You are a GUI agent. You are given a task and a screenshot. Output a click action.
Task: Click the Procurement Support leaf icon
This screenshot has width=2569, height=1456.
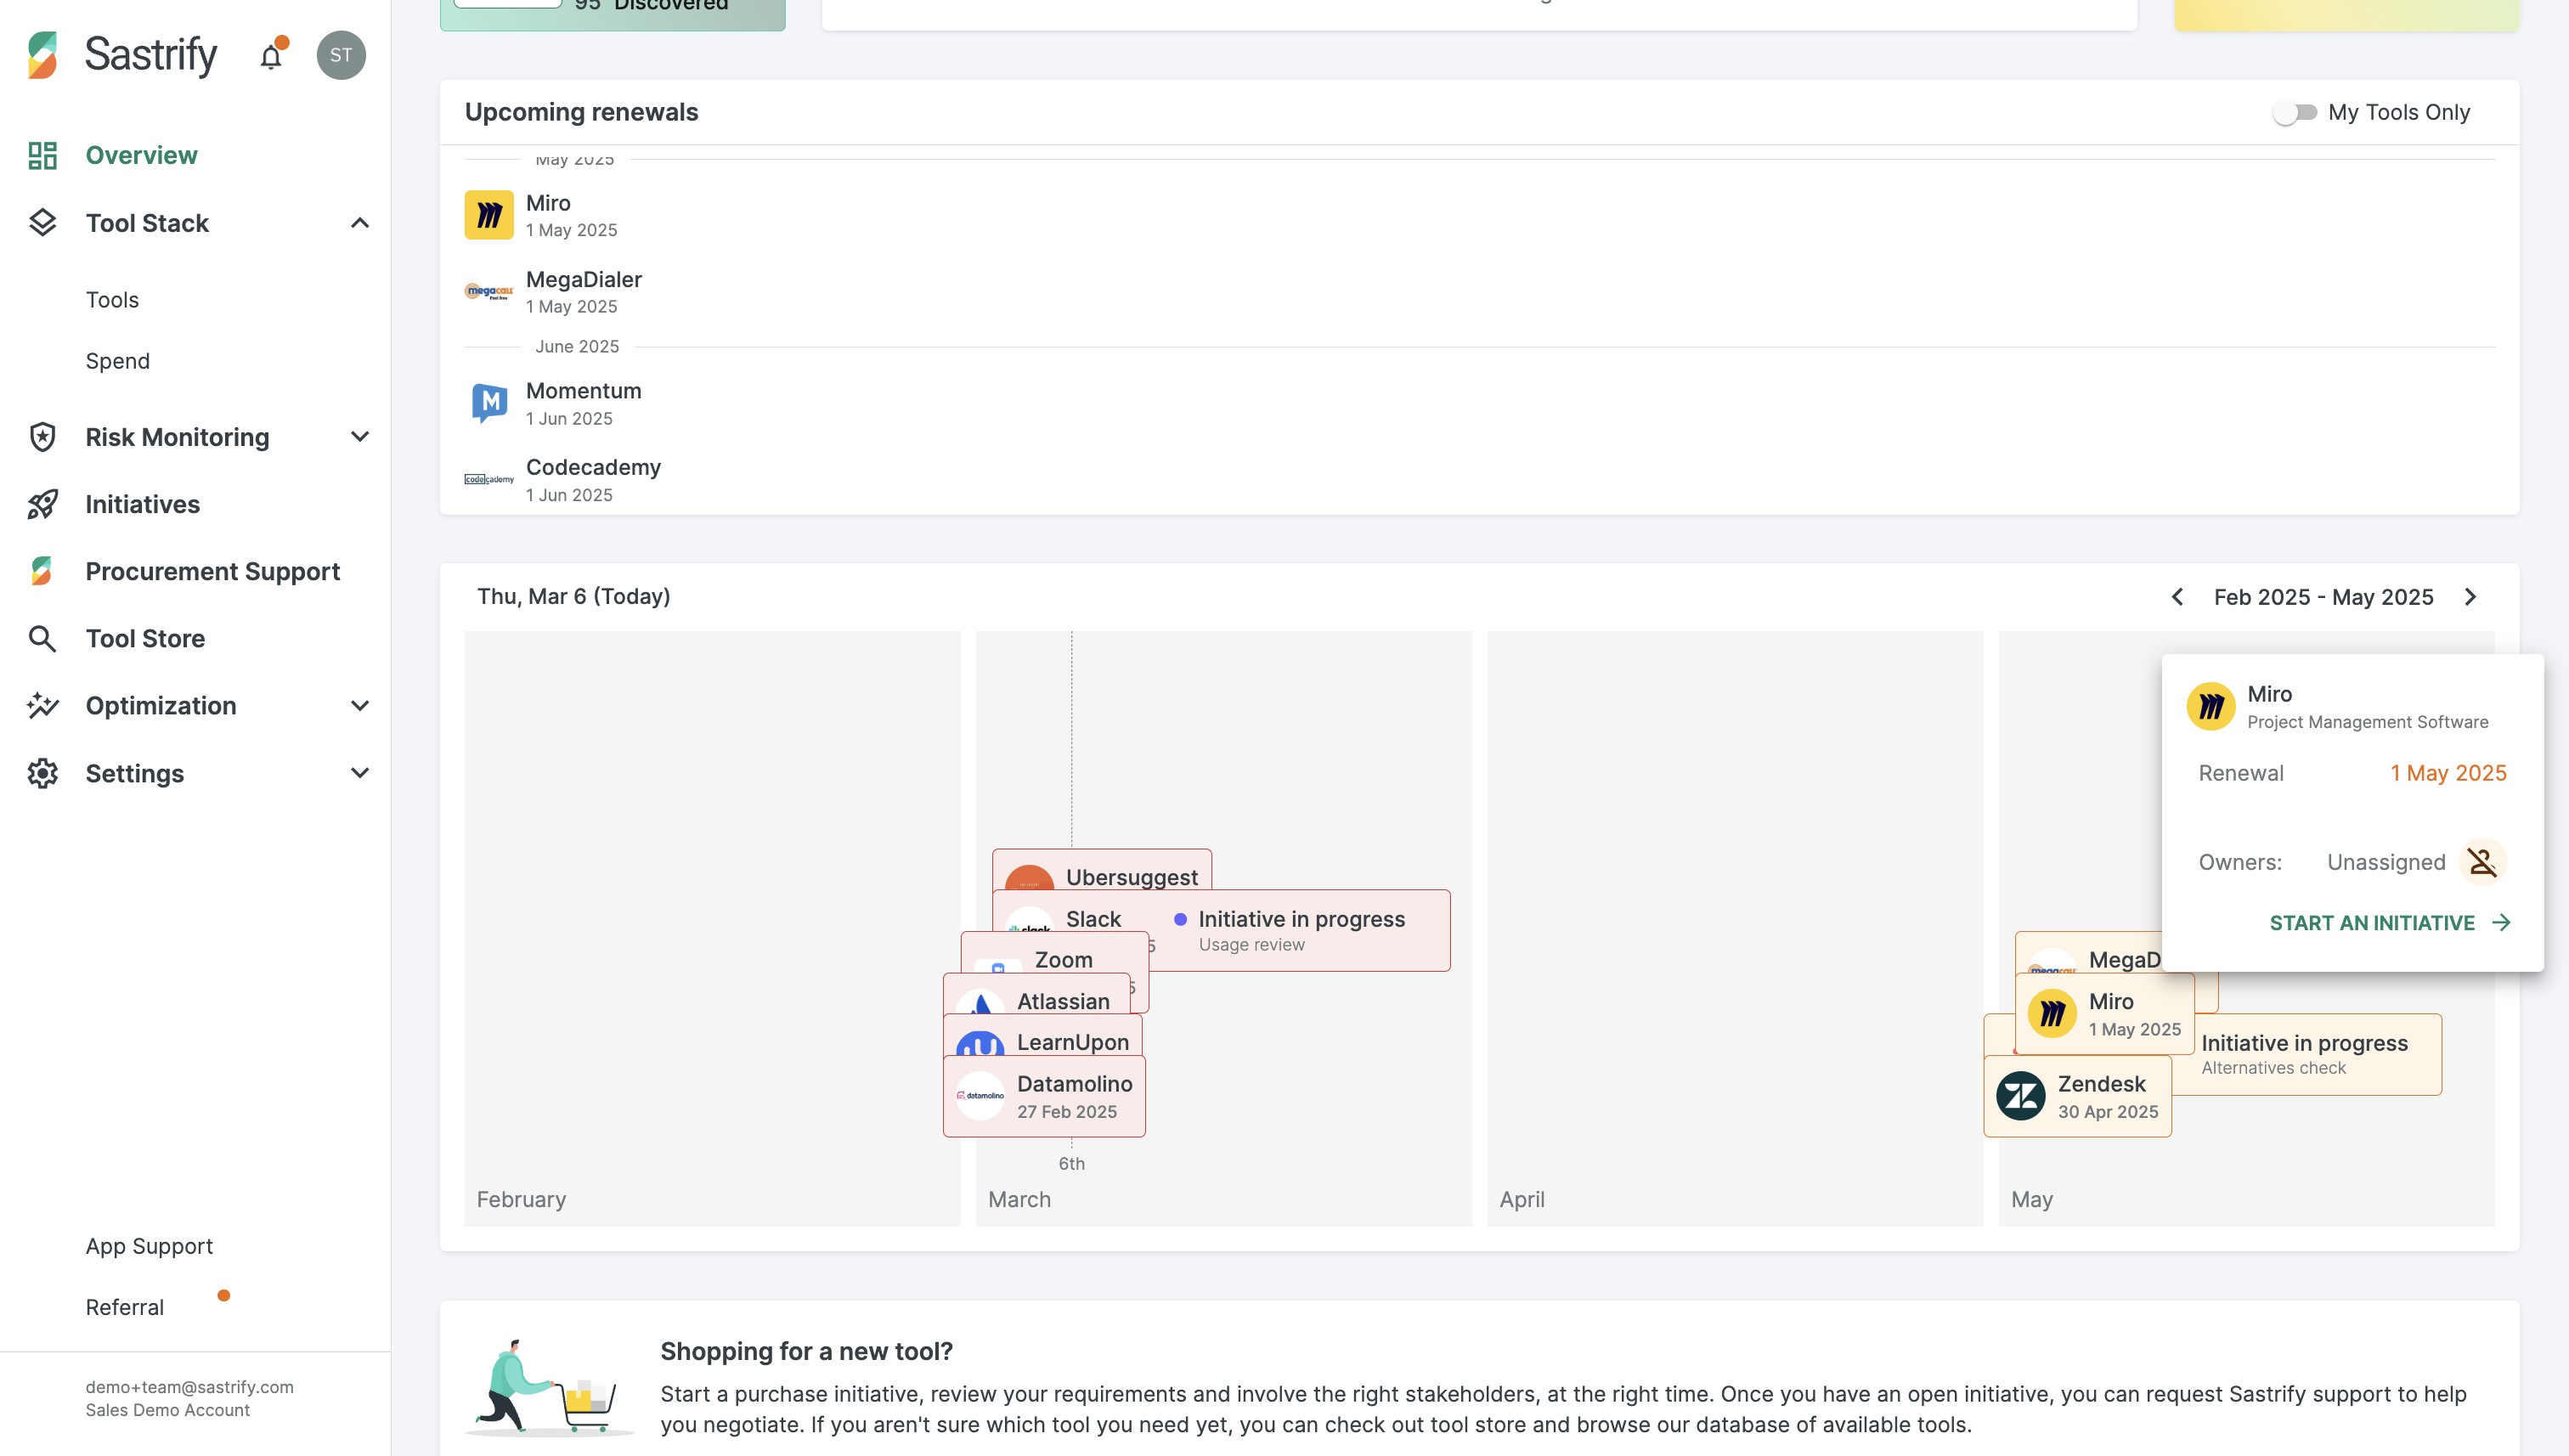tap(42, 571)
